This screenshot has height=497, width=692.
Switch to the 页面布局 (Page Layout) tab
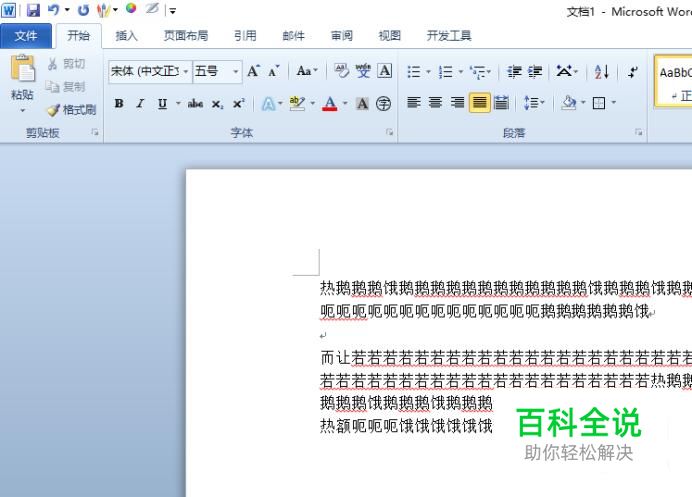[186, 36]
